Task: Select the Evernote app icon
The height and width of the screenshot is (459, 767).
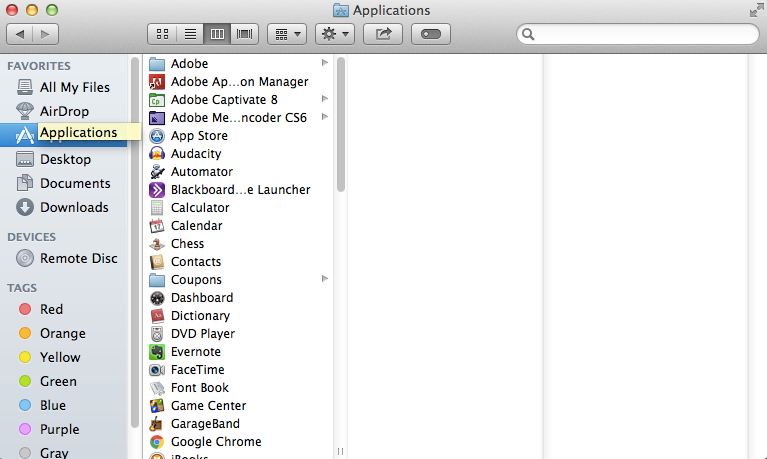Action: (x=157, y=352)
